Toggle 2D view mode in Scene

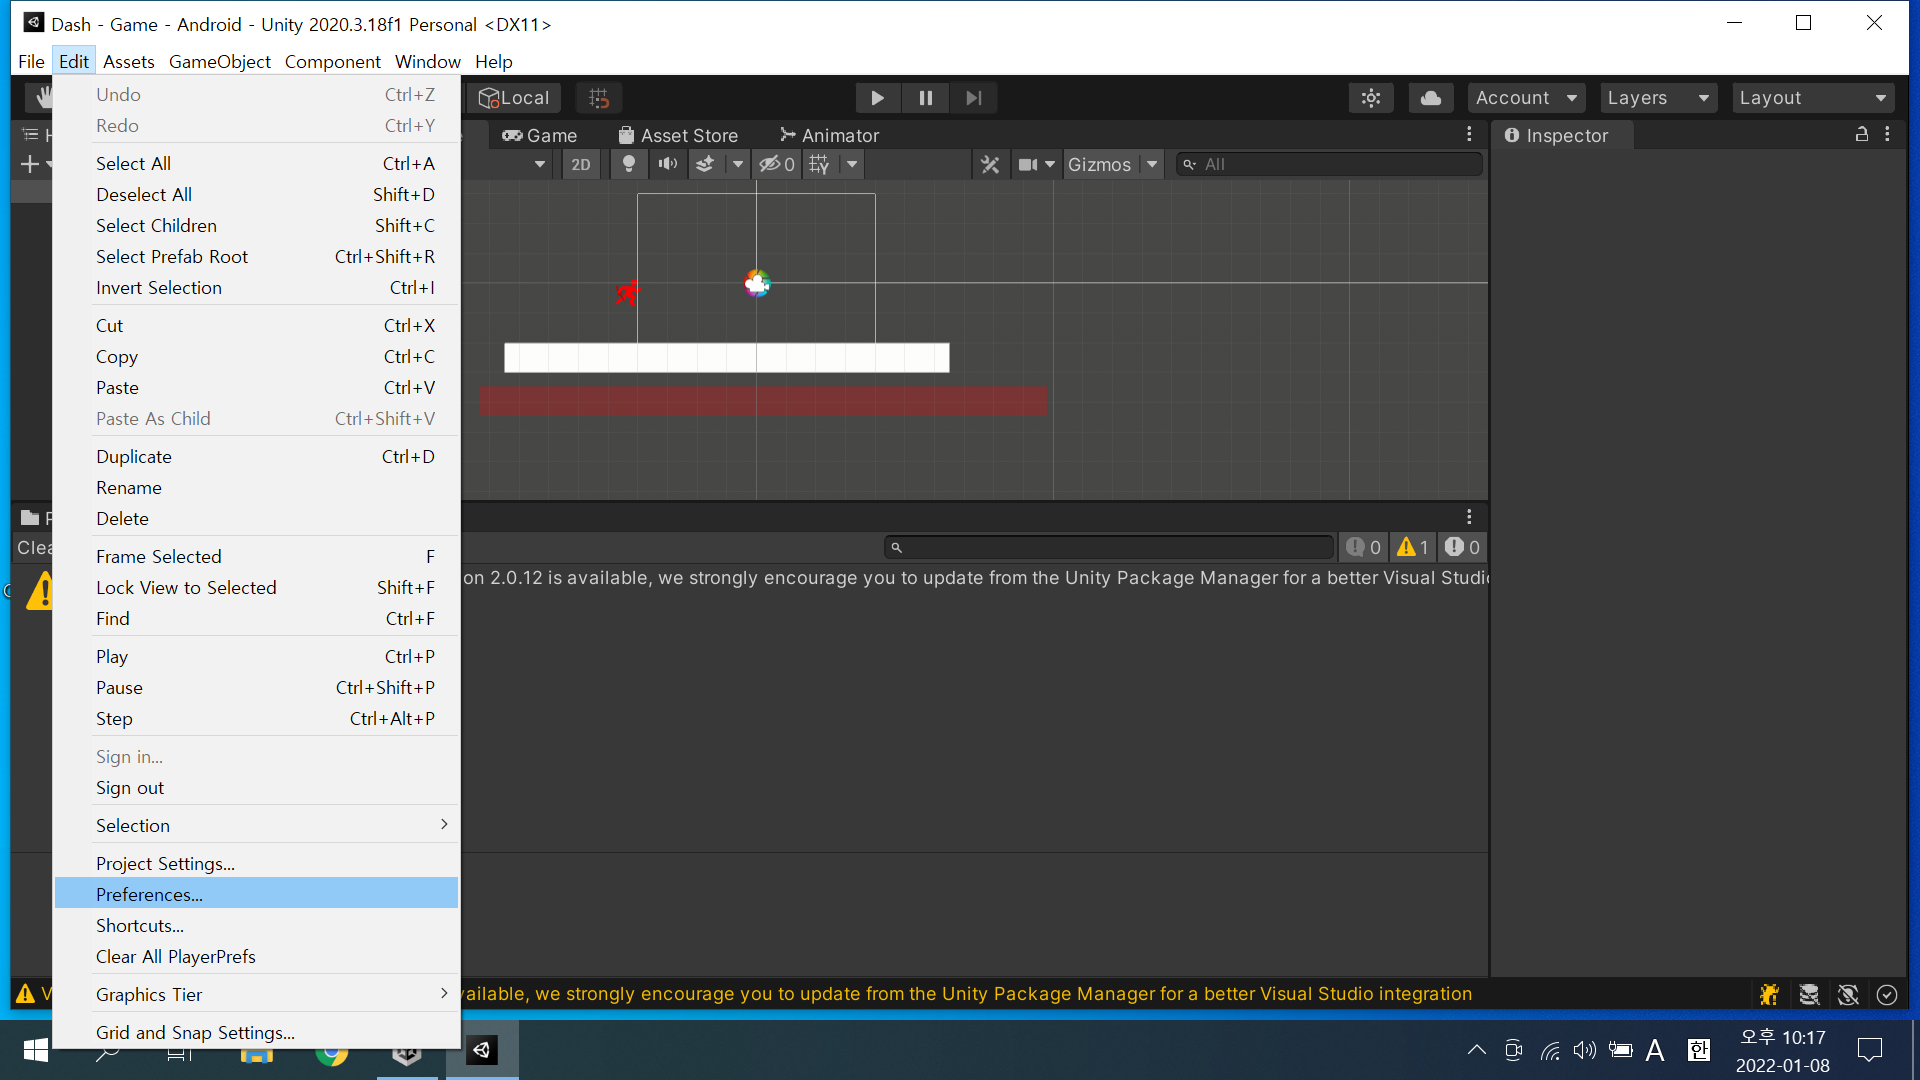pyautogui.click(x=580, y=164)
